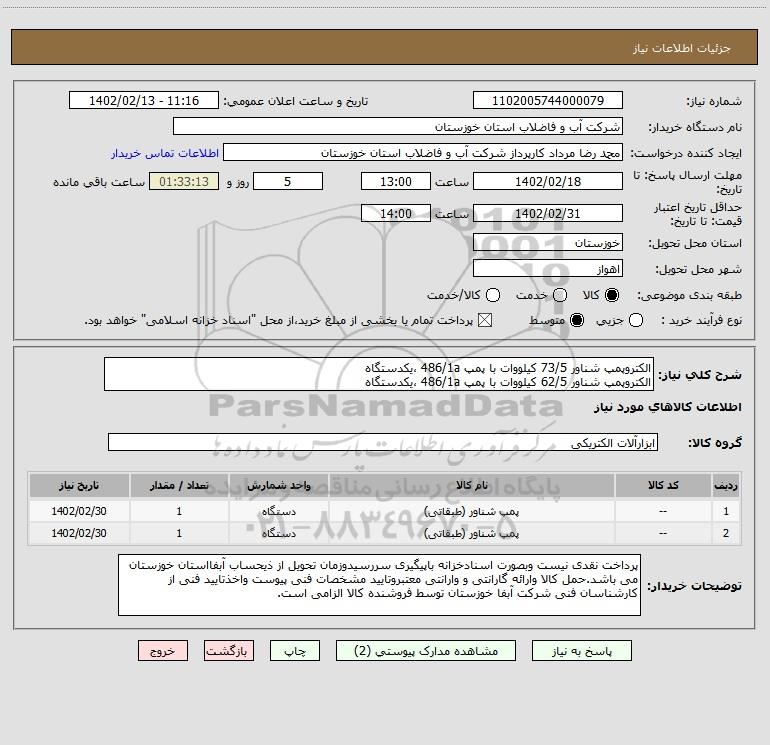Click the date 1402/02/30 in row 1
This screenshot has height=745, width=770.
(x=79, y=511)
